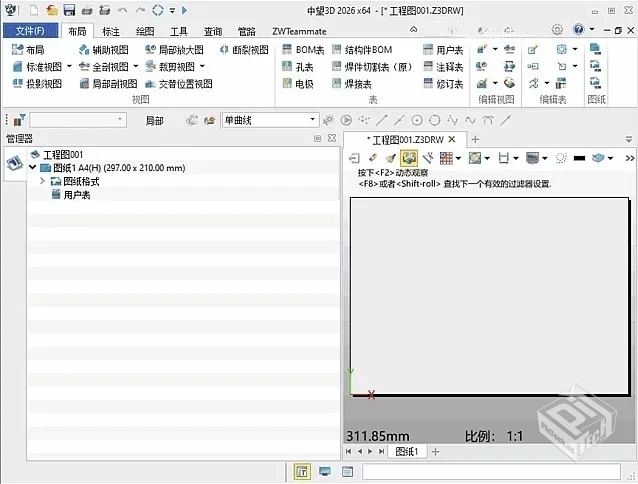Toggle the highlighted status bar icon at bottom
This screenshot has height=484, width=638.
tap(302, 472)
